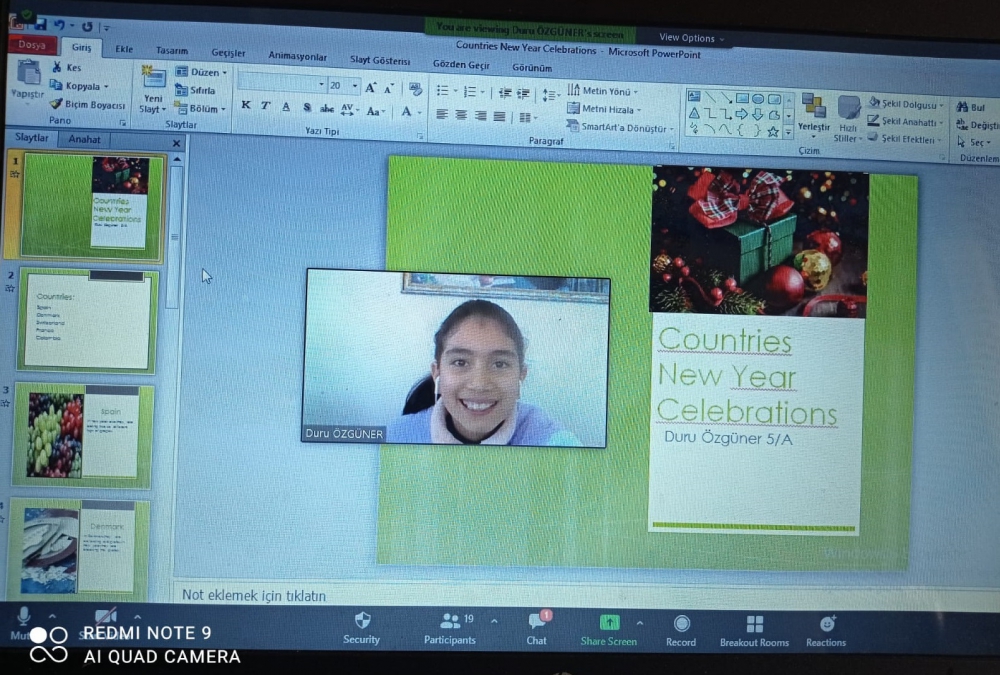Image resolution: width=1000 pixels, height=675 pixels.
Task: Start Zoom recording with Record
Action: [681, 631]
